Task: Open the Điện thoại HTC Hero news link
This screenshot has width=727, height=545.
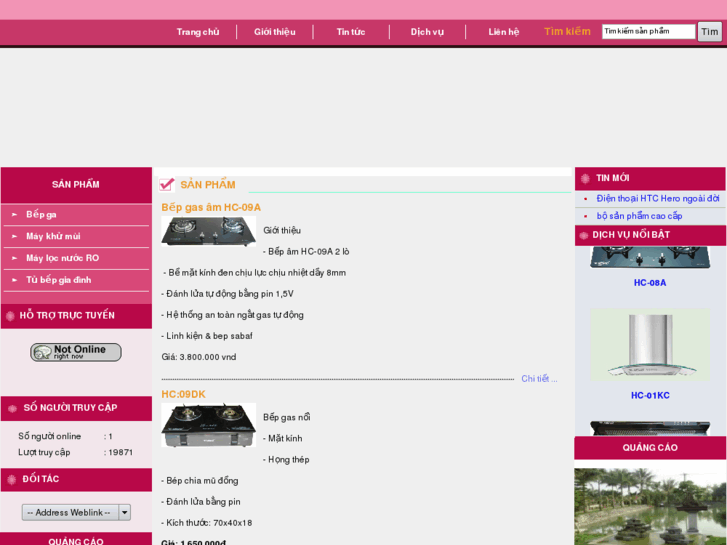Action: pos(657,199)
